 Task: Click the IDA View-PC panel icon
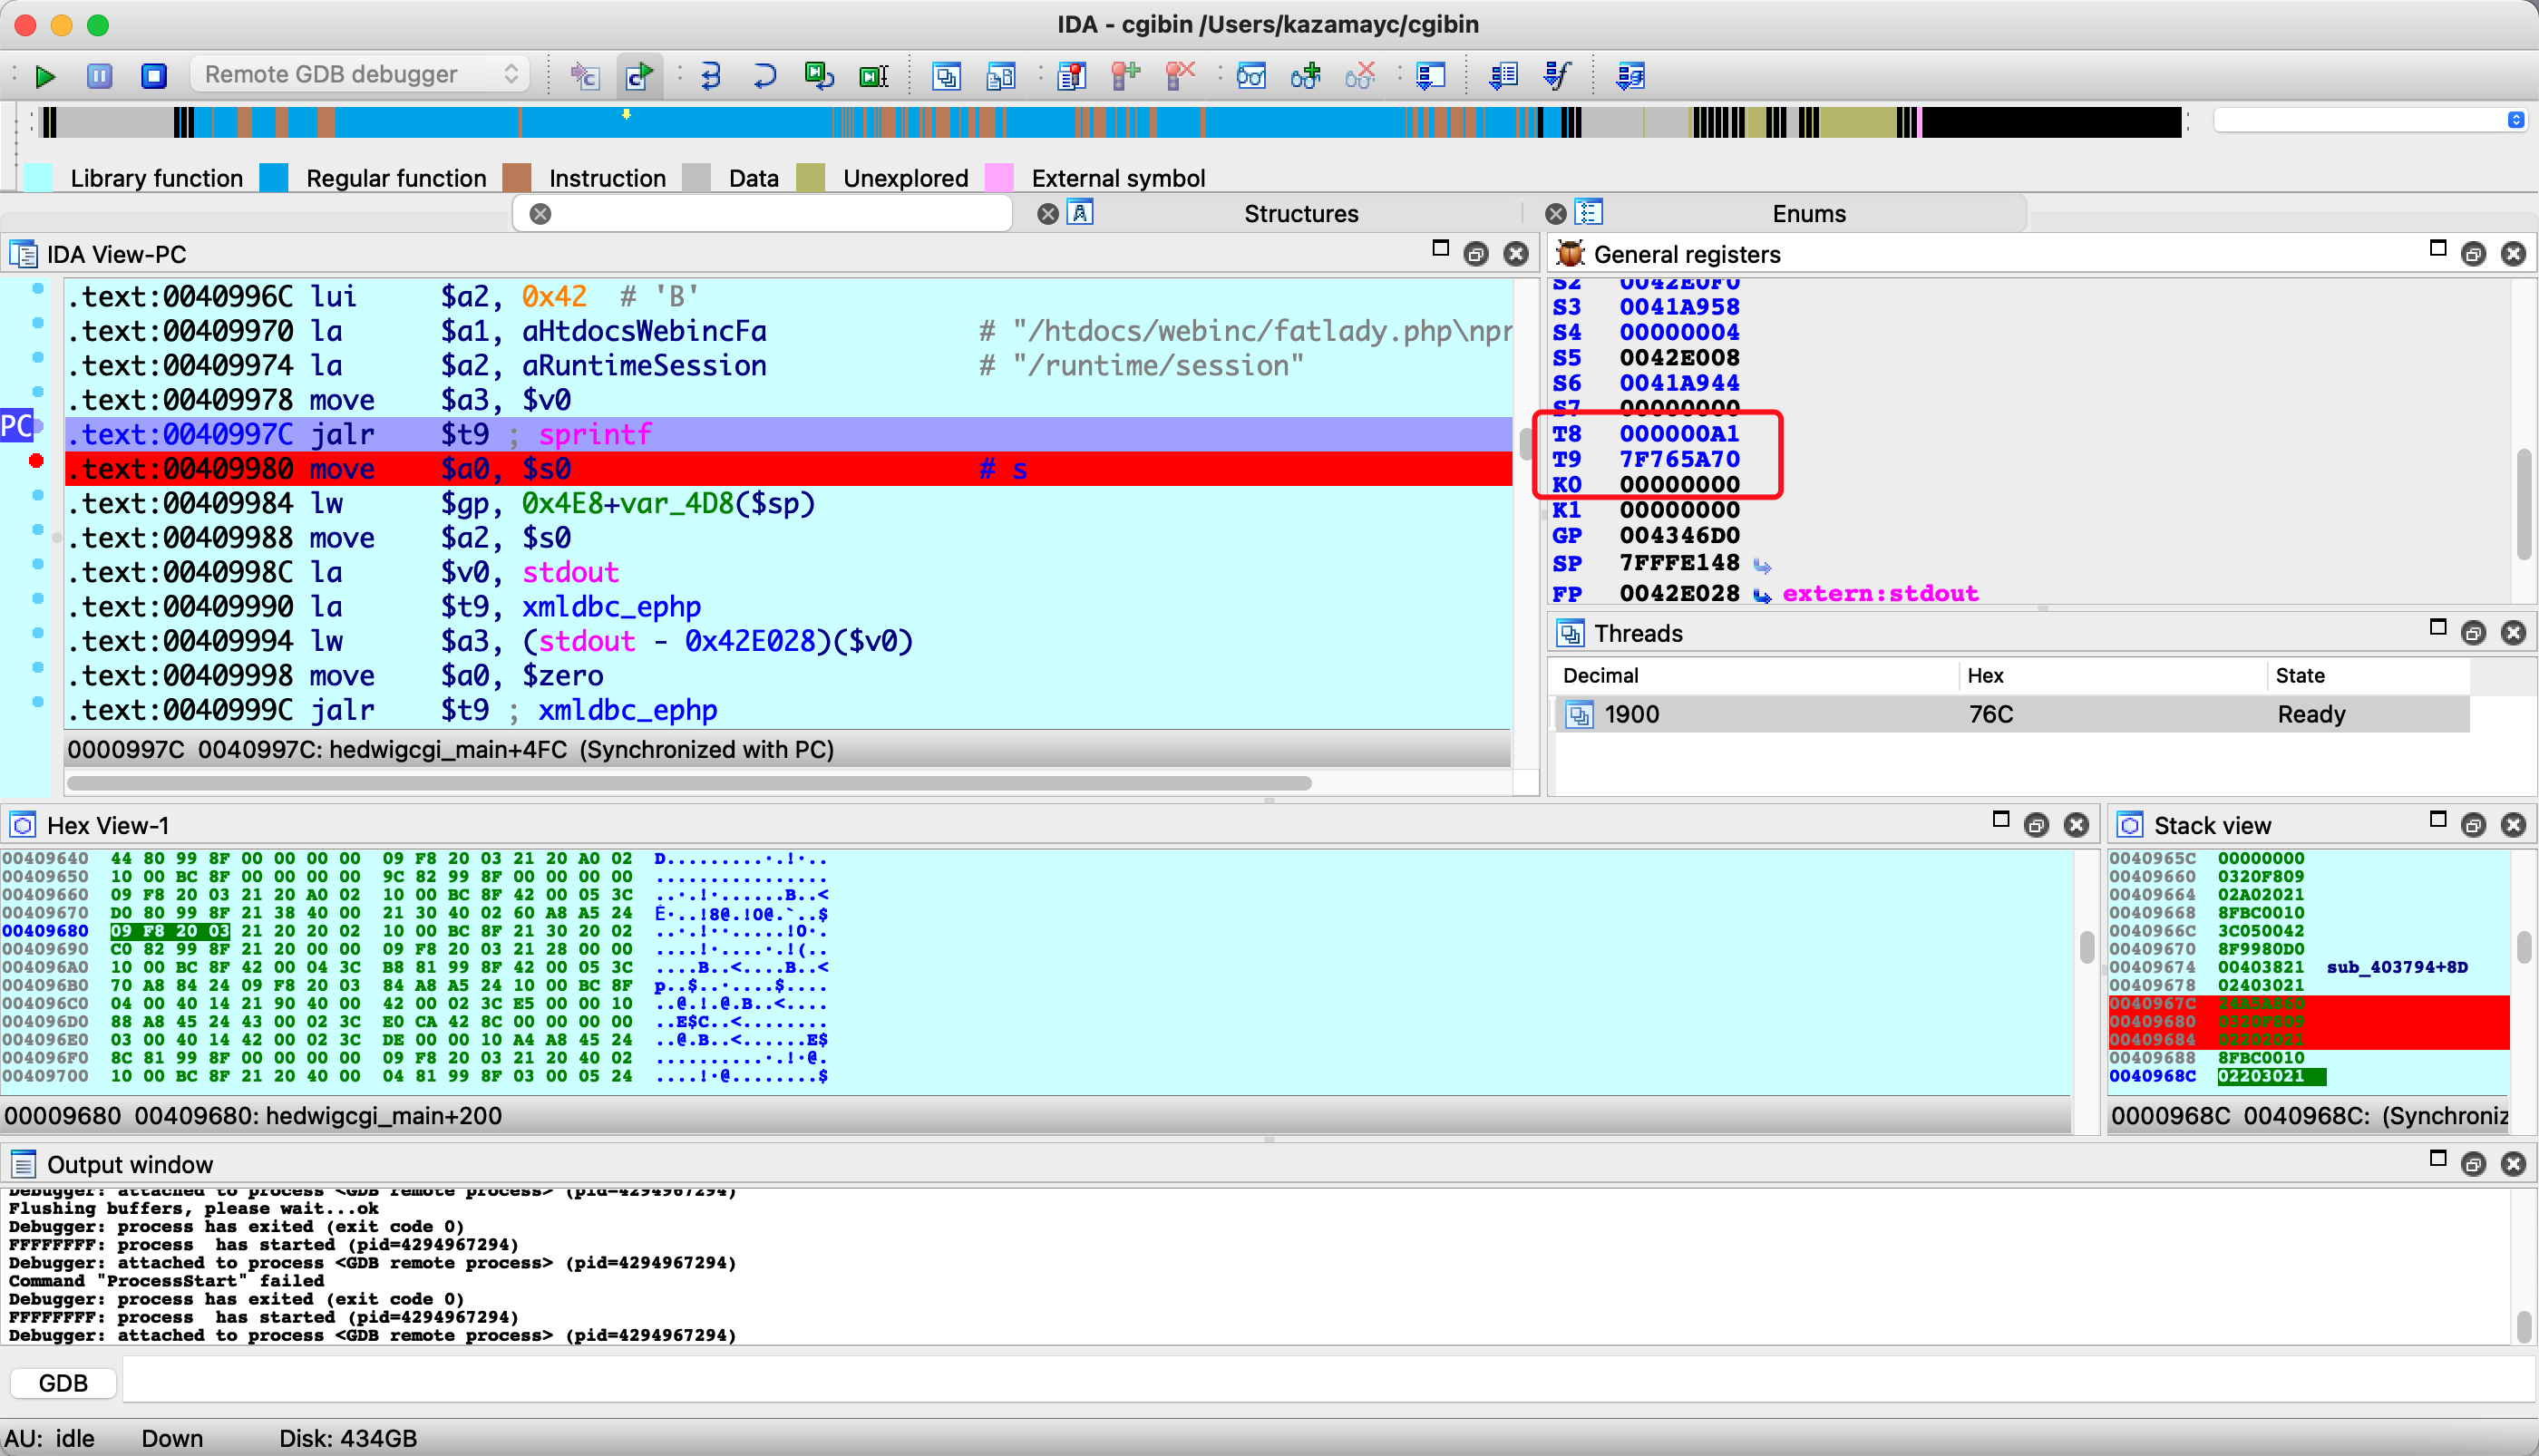(x=23, y=254)
